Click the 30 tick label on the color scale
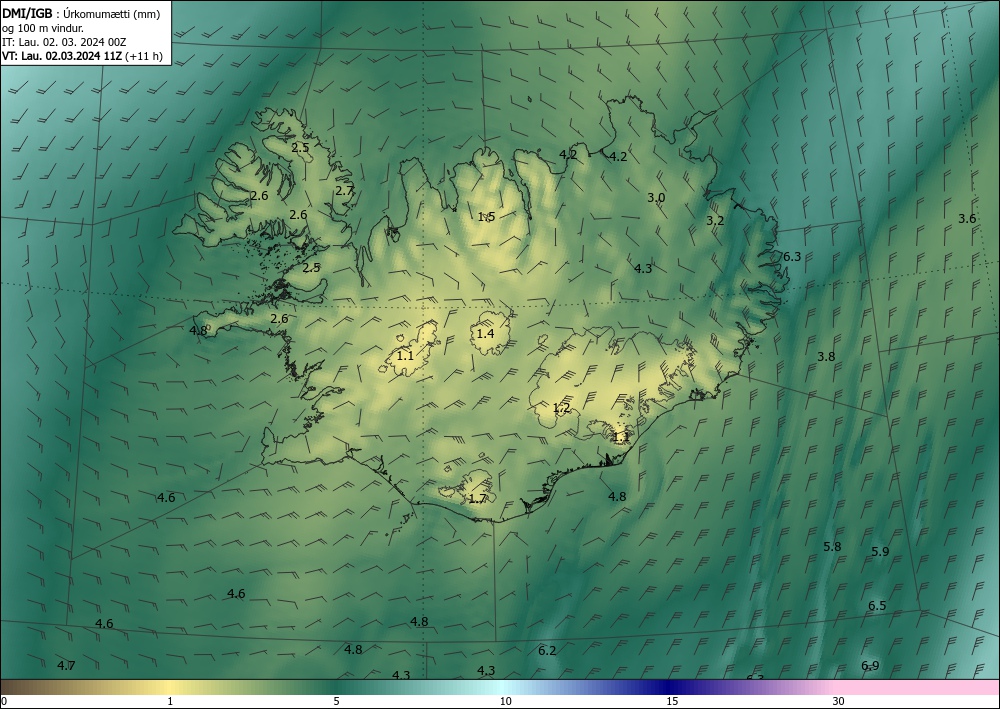Viewport: 1000px width, 709px height. (839, 702)
